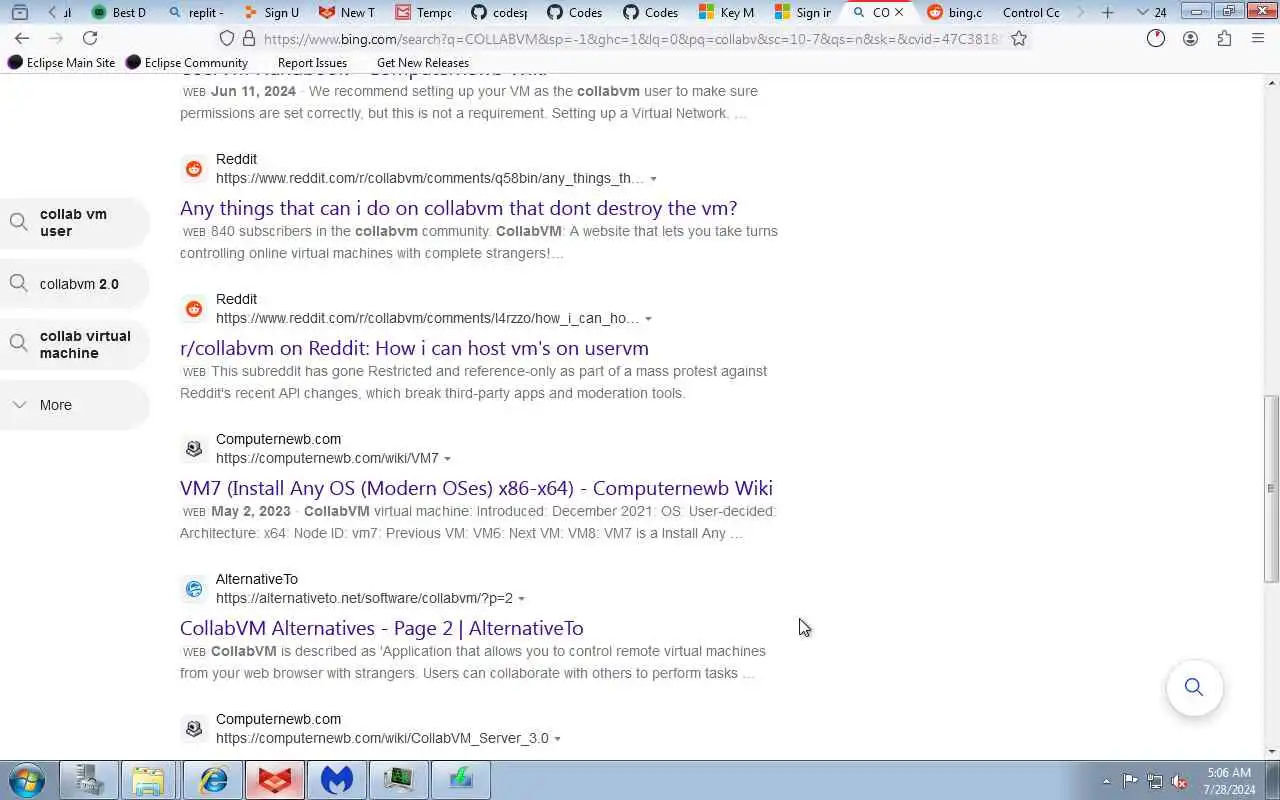Expand the first Reddit result URL dropdown arrow
The image size is (1280, 800).
tap(654, 179)
